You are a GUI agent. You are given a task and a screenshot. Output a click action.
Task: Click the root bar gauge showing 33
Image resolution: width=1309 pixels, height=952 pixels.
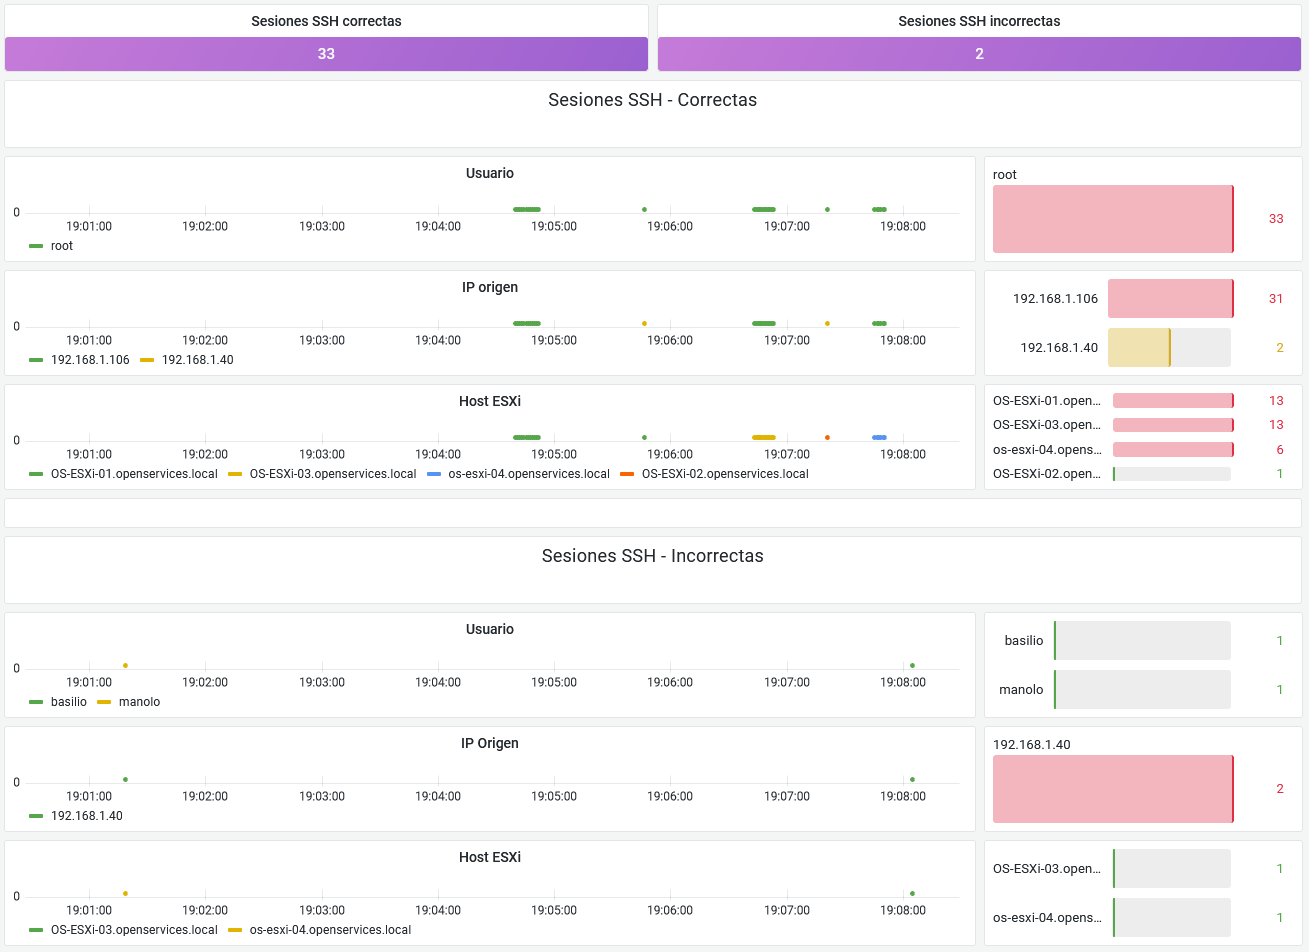click(1112, 219)
